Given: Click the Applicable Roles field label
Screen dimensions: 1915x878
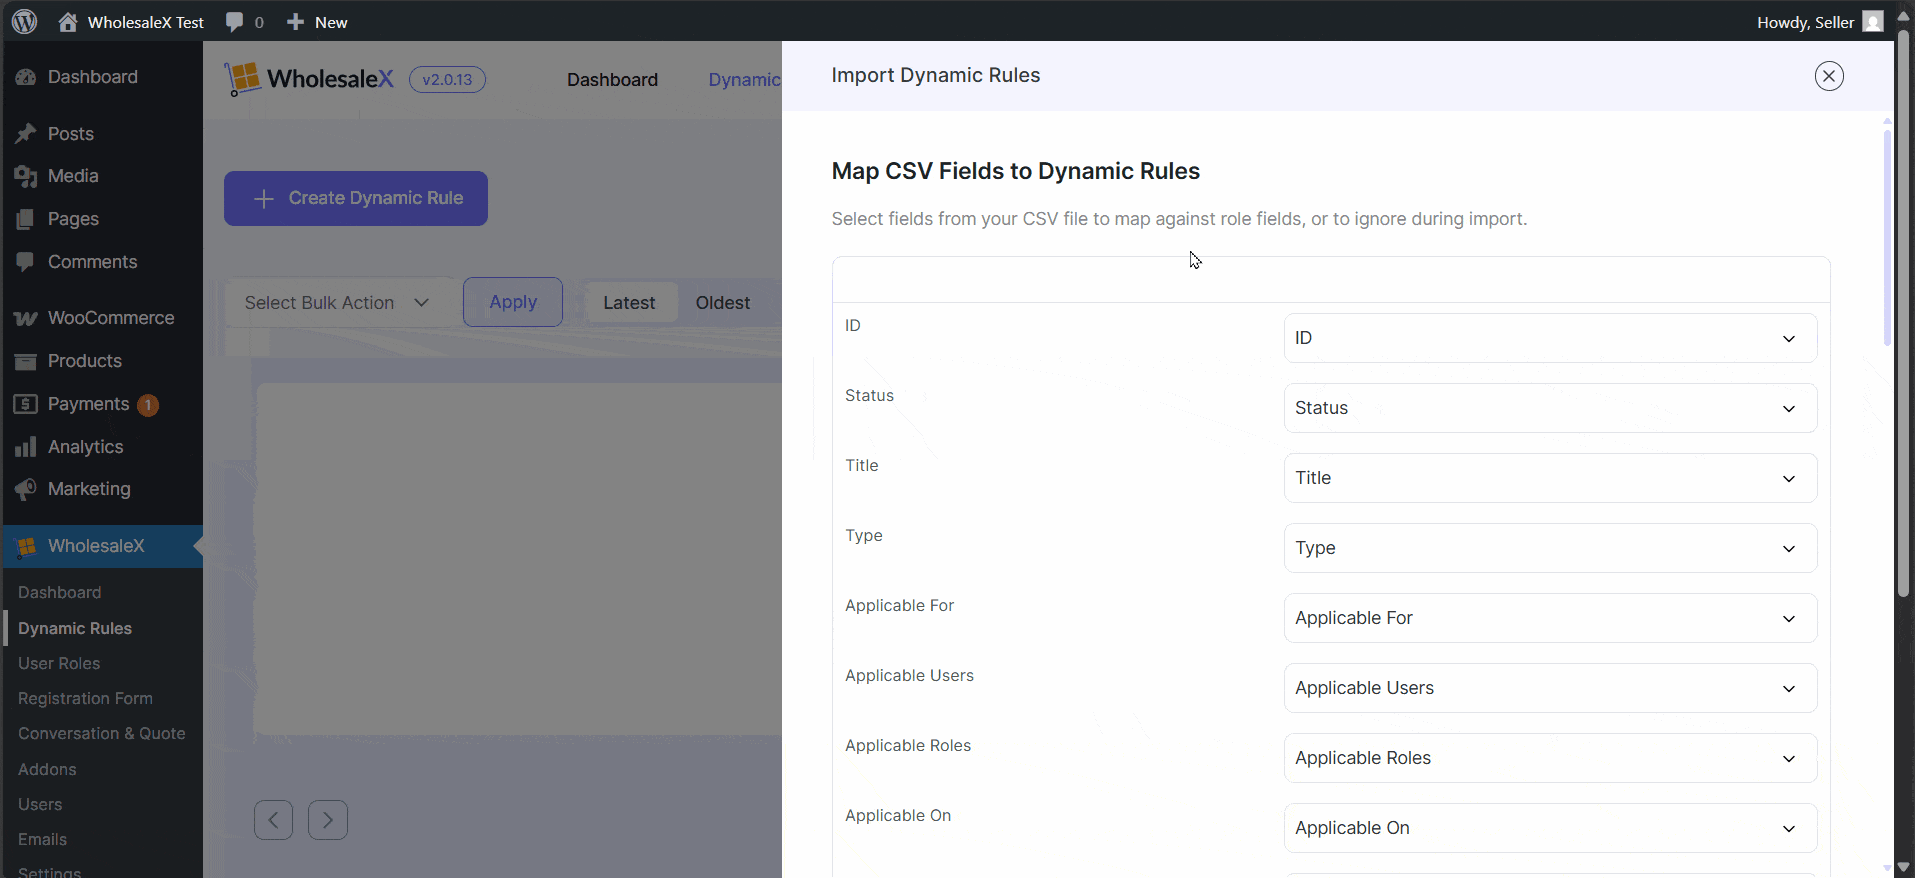Looking at the screenshot, I should (x=908, y=746).
